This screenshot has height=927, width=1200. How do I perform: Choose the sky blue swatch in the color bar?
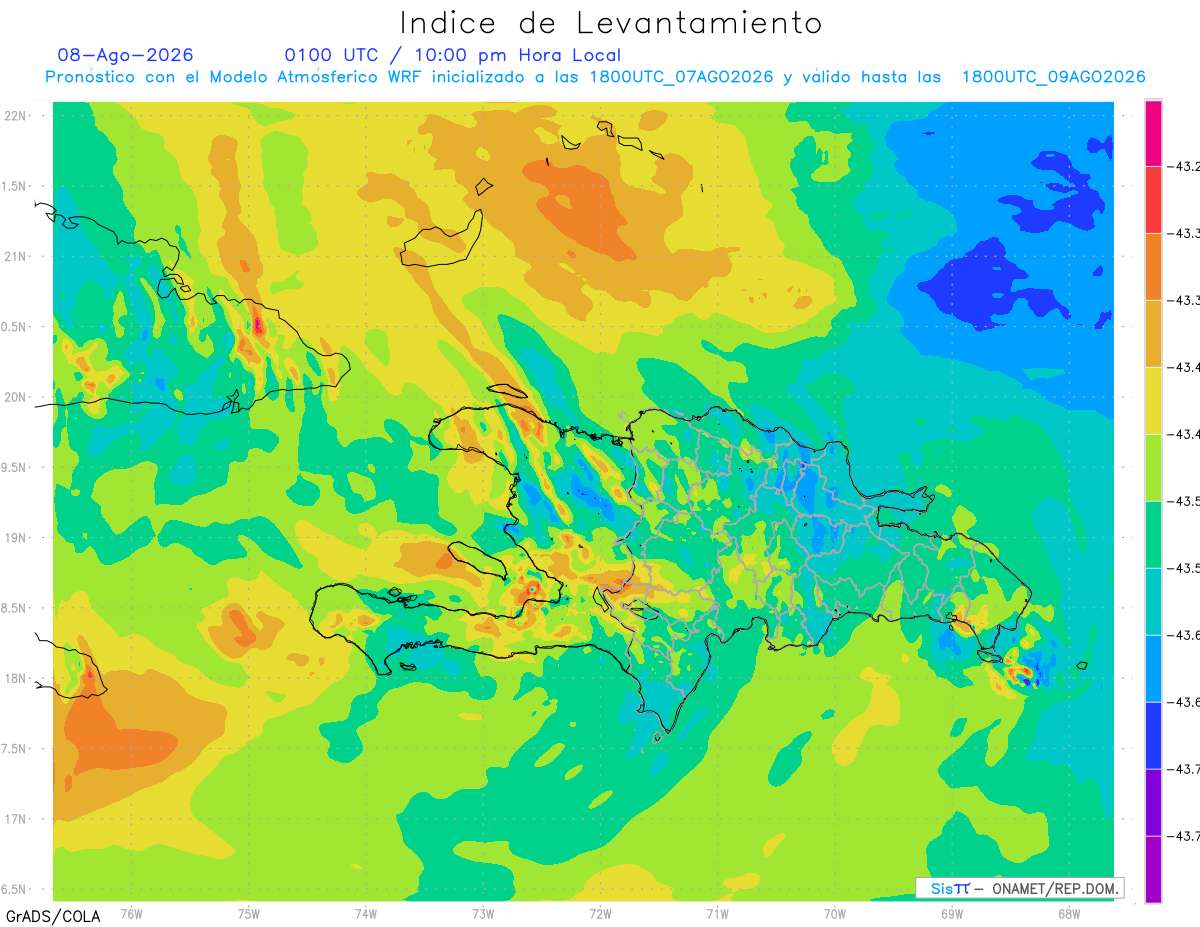1153,669
